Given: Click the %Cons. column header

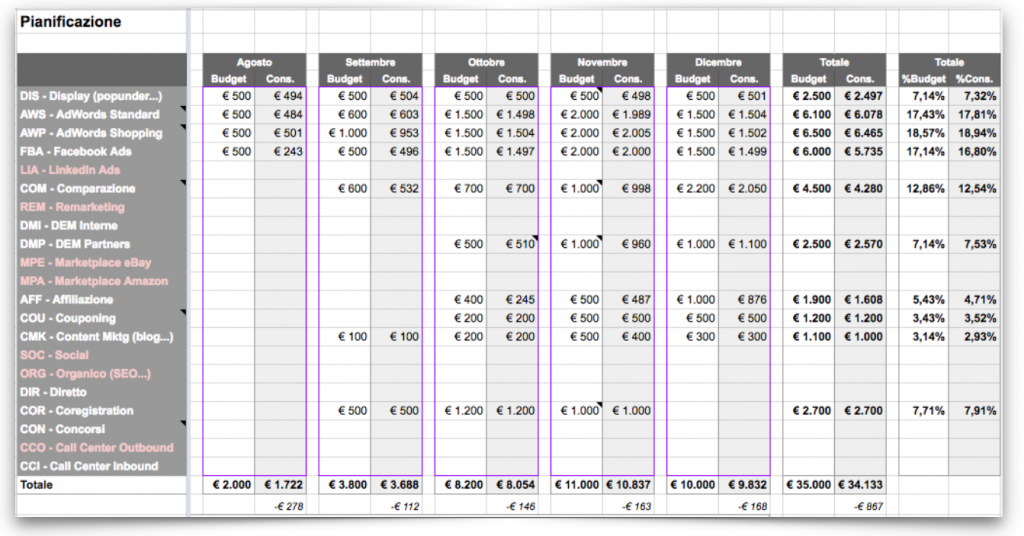Looking at the screenshot, I should [x=975, y=79].
